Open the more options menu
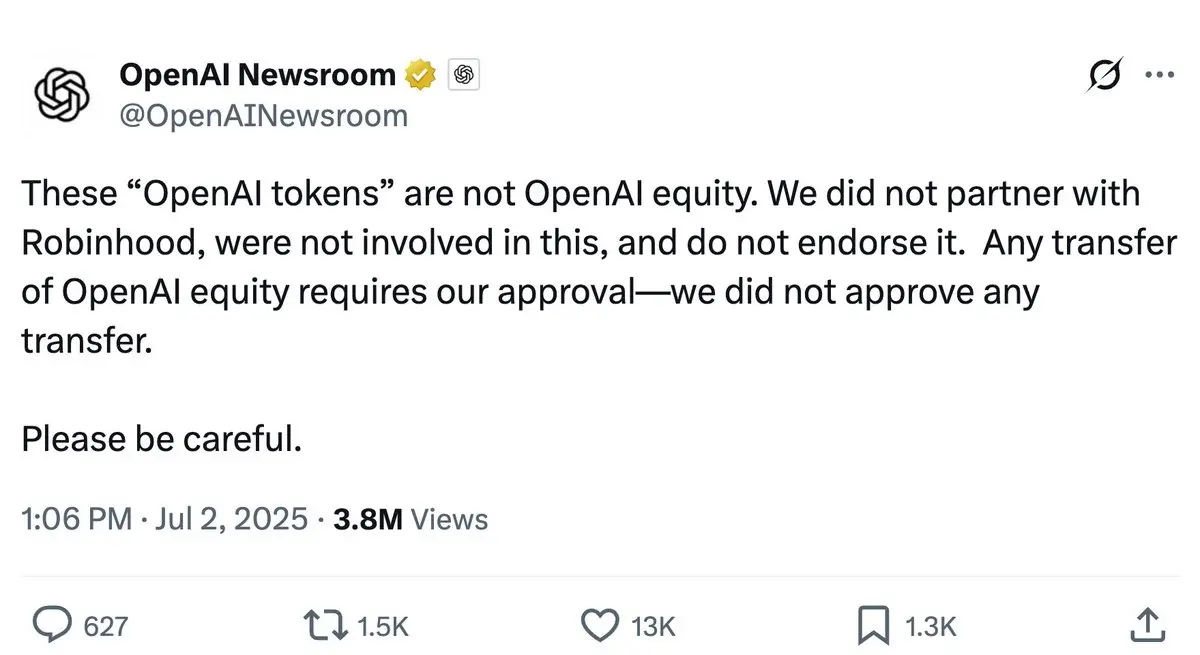 [x=1159, y=73]
